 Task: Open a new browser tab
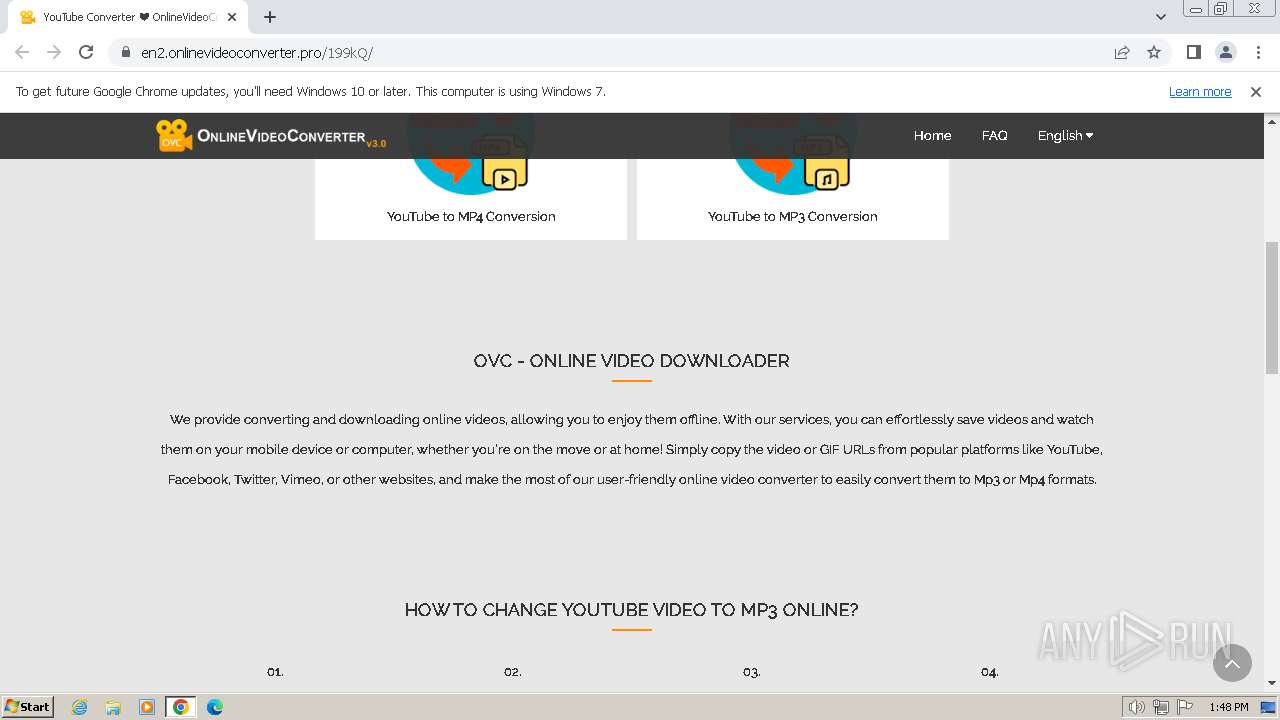point(270,17)
